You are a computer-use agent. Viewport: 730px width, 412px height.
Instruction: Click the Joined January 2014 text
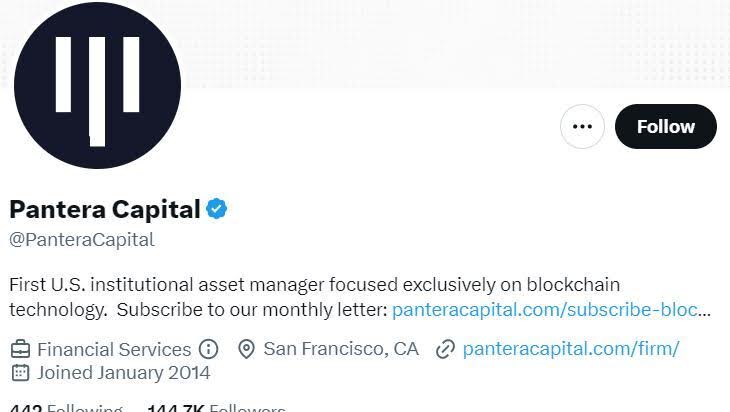point(123,373)
